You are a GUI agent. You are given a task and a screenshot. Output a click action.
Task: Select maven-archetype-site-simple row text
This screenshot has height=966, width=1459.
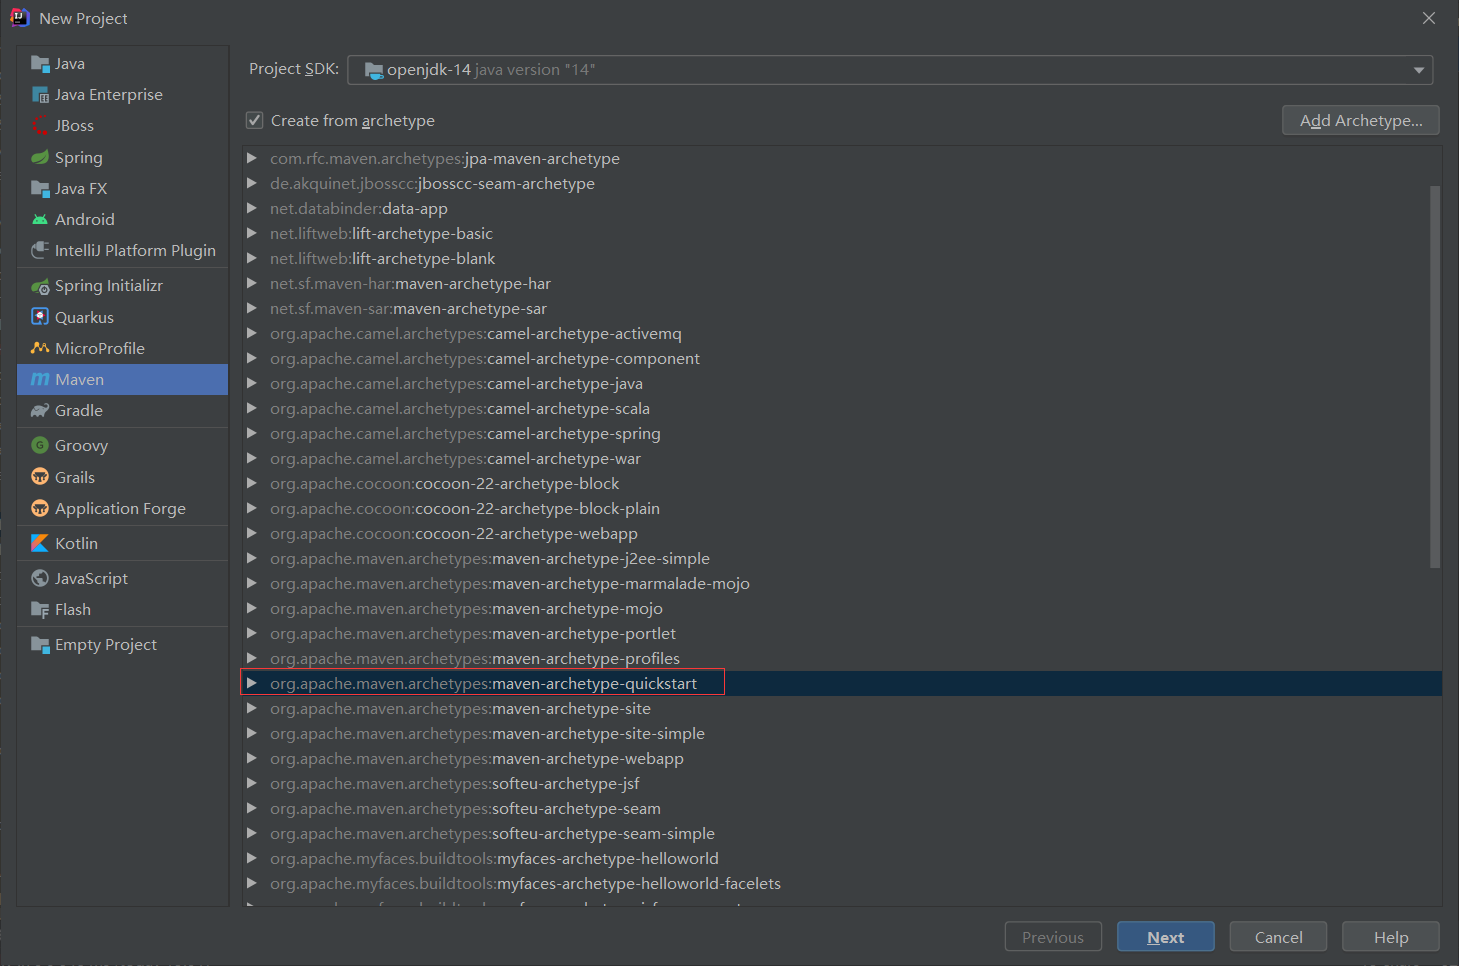(x=487, y=733)
